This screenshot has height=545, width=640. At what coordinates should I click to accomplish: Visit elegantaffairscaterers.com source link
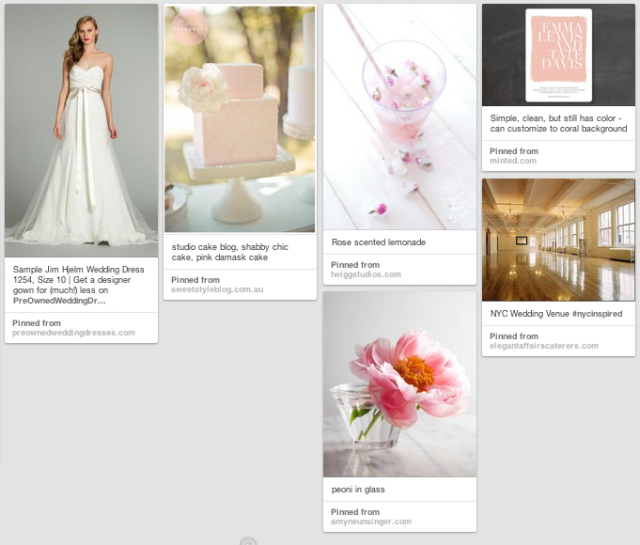[x=544, y=346]
